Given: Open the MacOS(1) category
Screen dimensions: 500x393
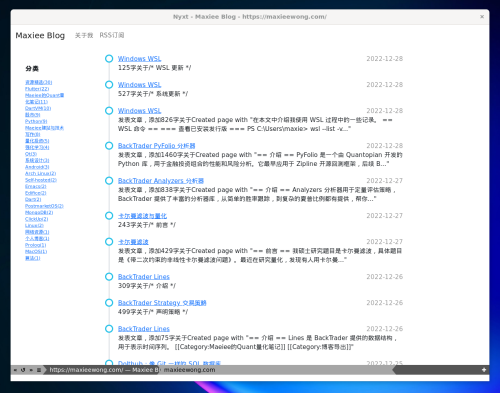Looking at the screenshot, I should pyautogui.click(x=36, y=252).
